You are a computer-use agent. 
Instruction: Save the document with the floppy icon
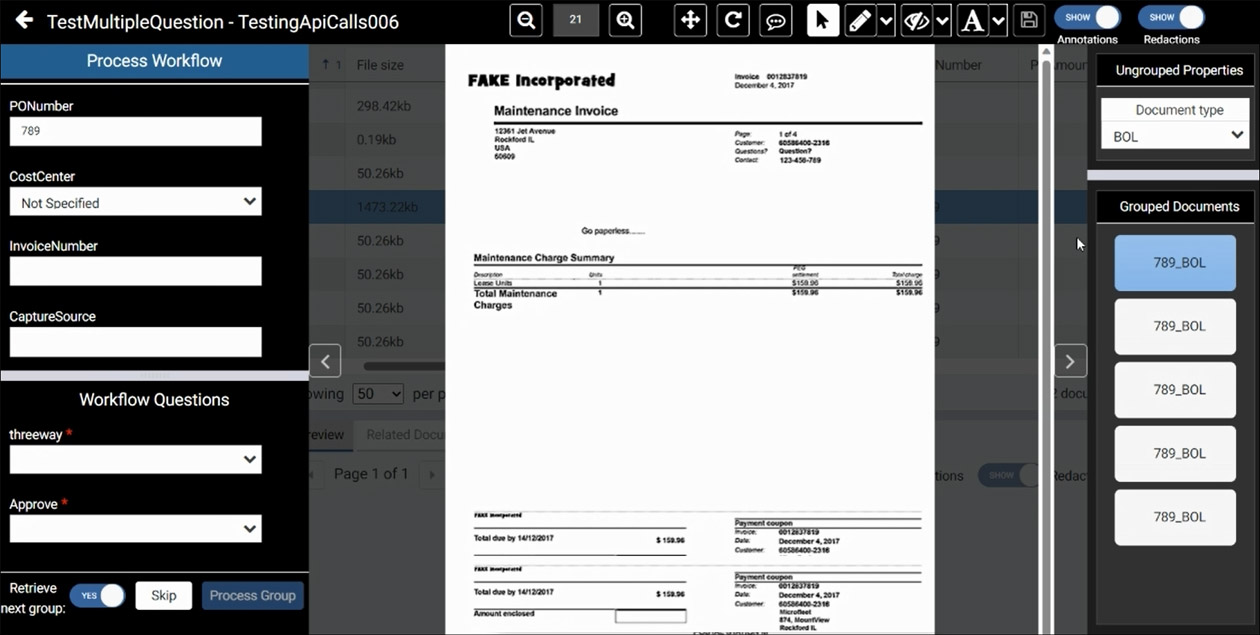[1027, 20]
